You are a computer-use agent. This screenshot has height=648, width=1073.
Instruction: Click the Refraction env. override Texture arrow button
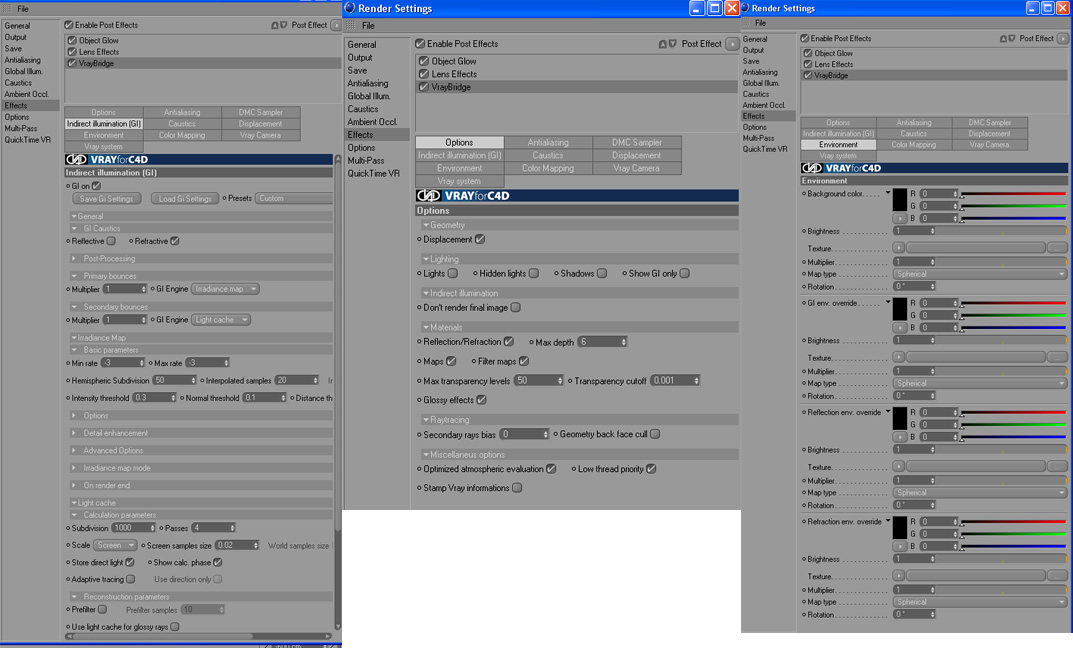point(899,575)
